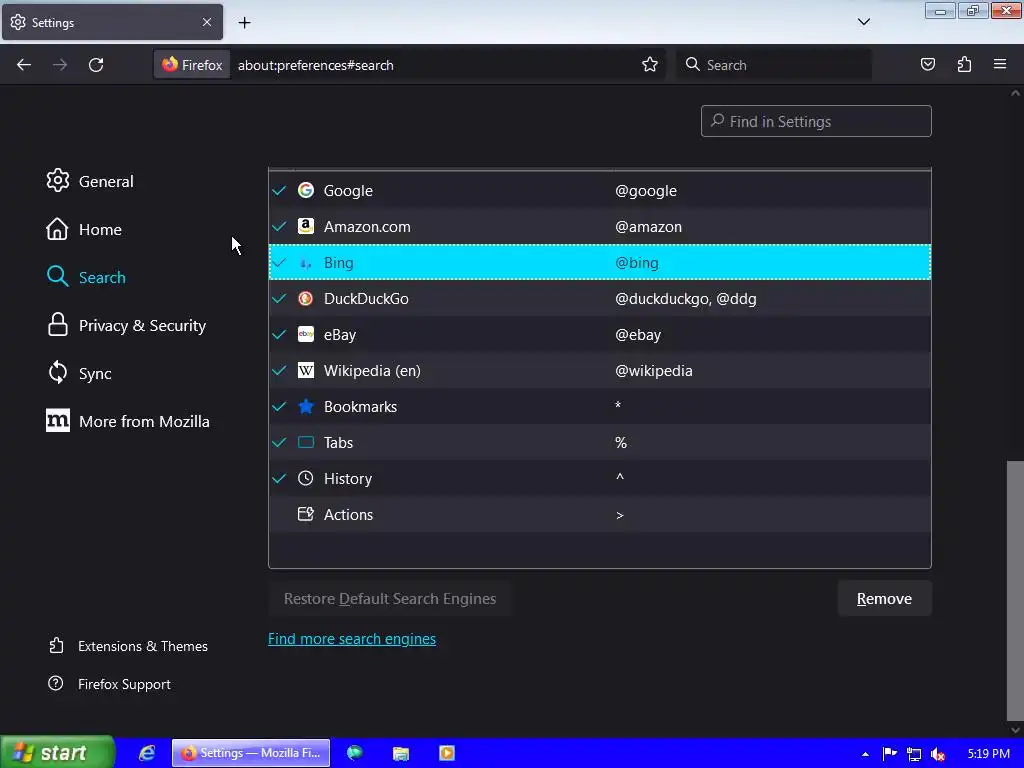Uncheck the DuckDuckGo checkmark

click(x=280, y=298)
